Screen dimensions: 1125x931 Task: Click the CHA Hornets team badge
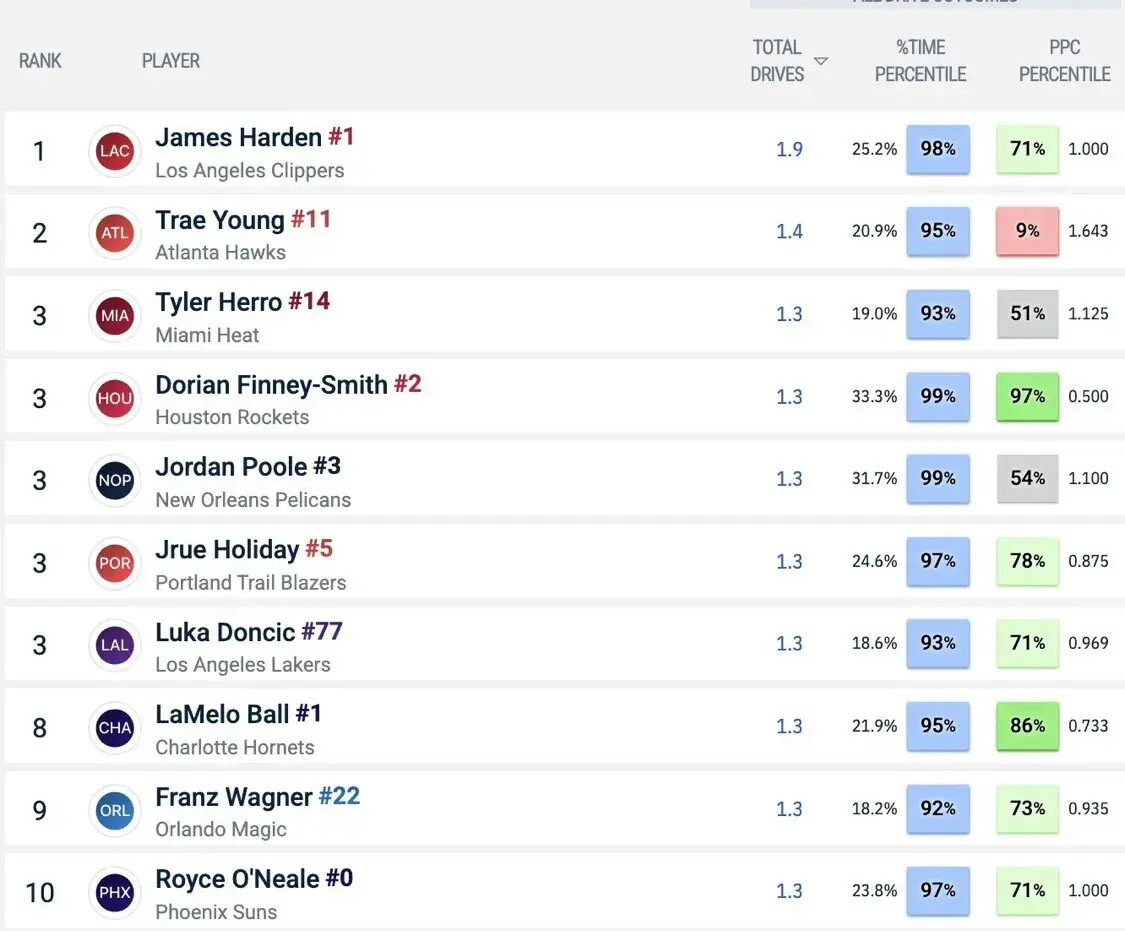click(115, 728)
